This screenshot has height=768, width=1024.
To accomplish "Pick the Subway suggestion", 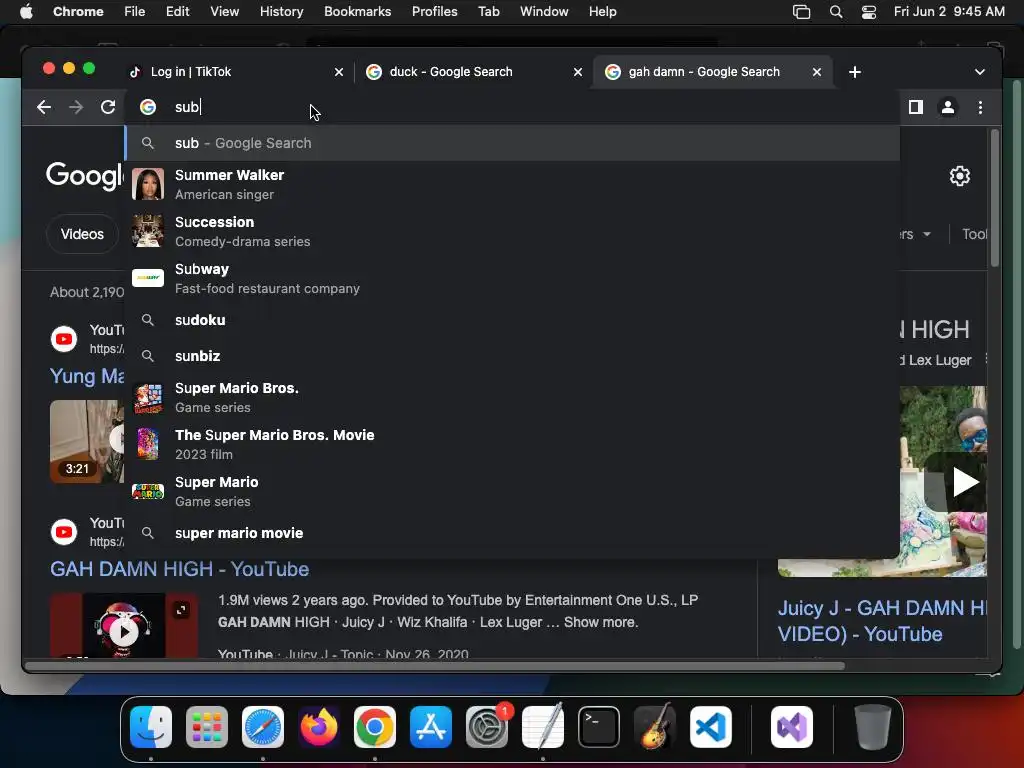I will tap(513, 278).
